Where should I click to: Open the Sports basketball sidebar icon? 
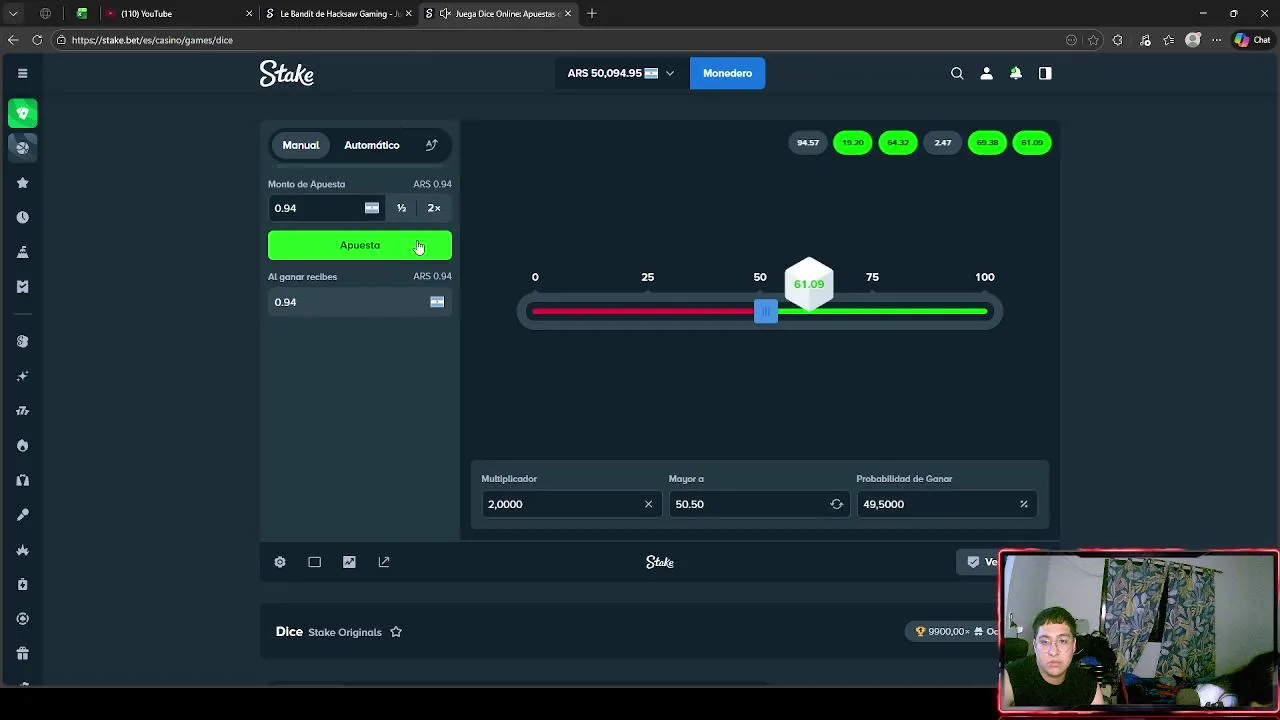[x=22, y=148]
